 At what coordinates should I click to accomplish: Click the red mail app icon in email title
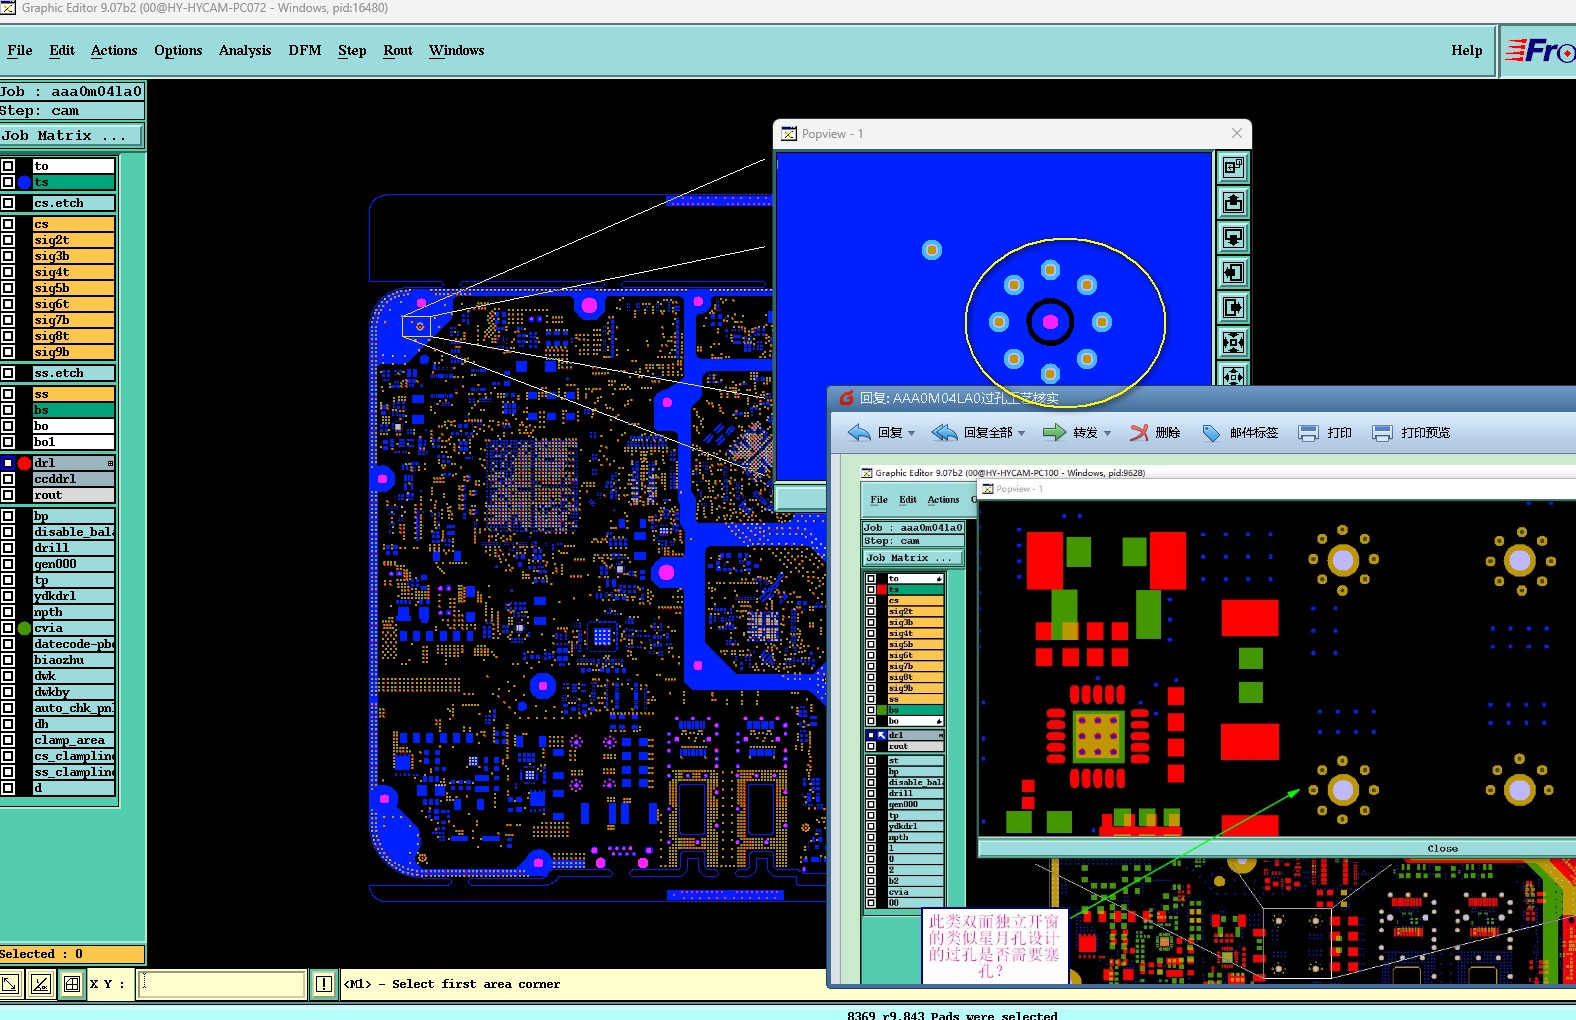846,398
